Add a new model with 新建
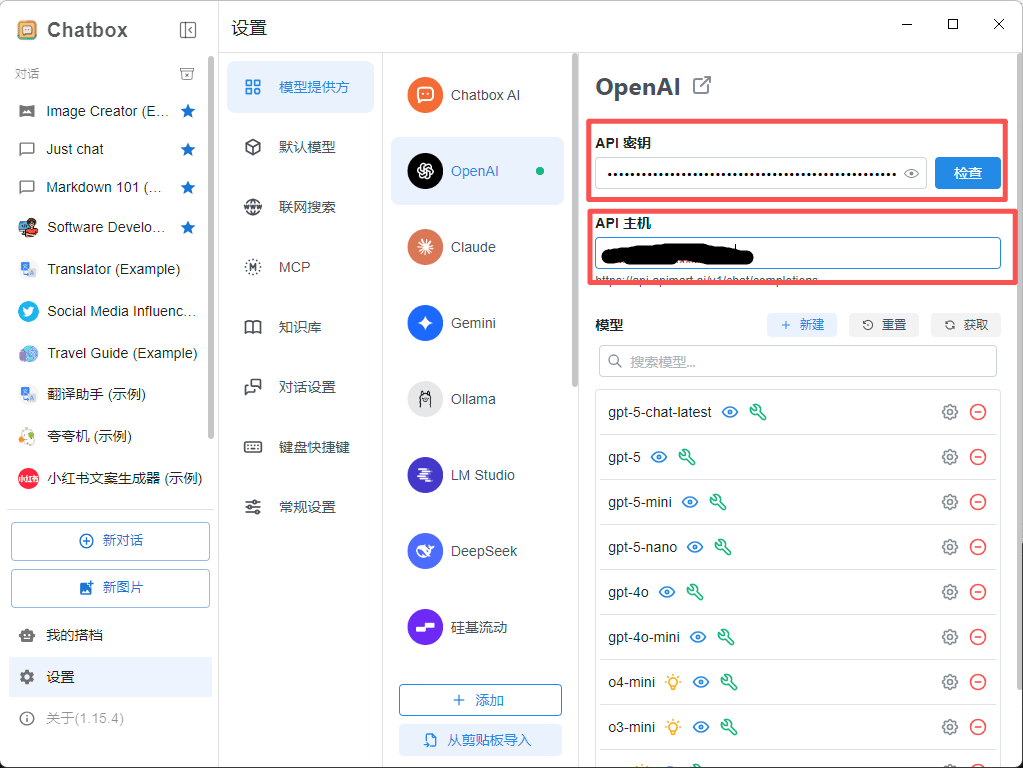The height and width of the screenshot is (768, 1023). (802, 325)
